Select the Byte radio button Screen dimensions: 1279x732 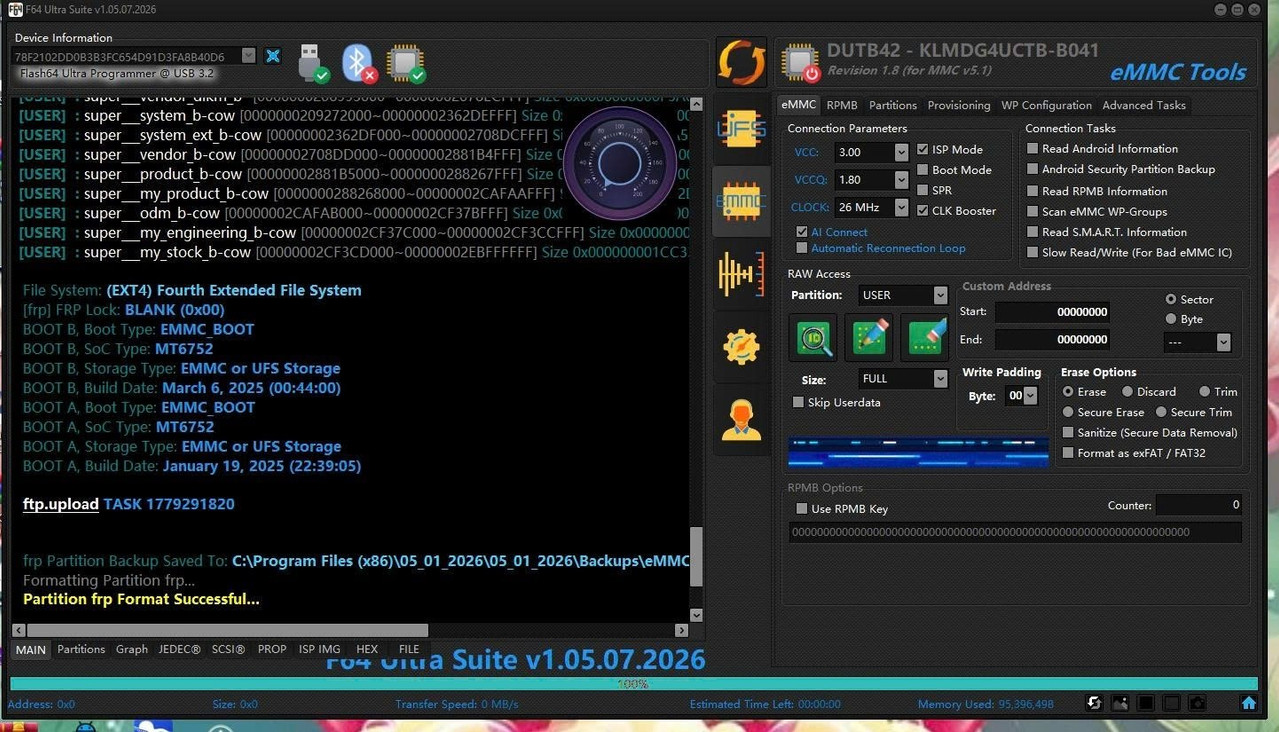click(1171, 319)
